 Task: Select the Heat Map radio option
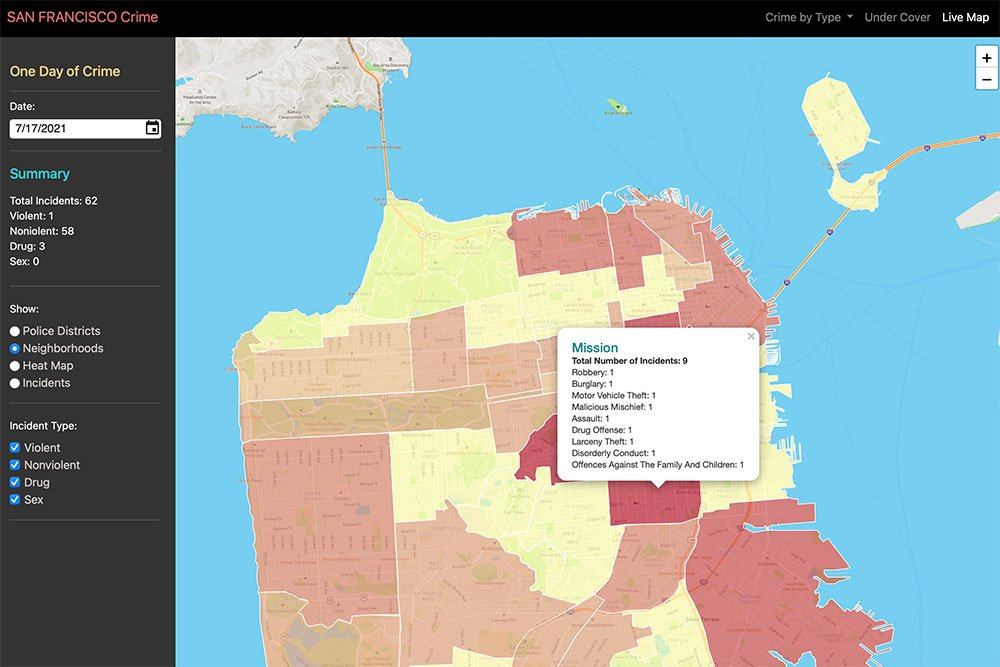(15, 366)
